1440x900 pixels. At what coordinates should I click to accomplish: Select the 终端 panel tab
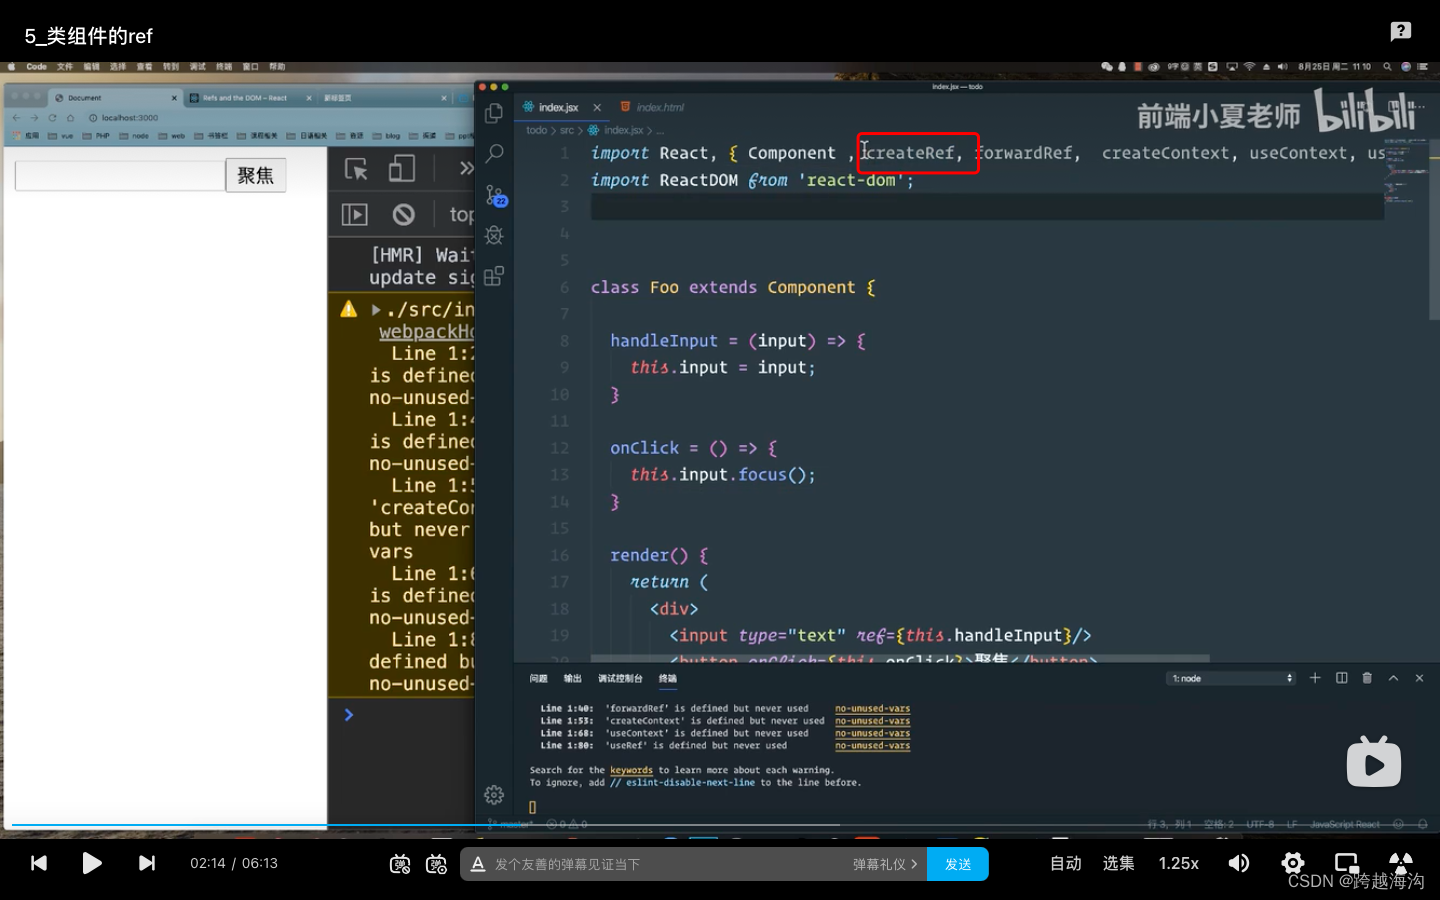click(668, 678)
